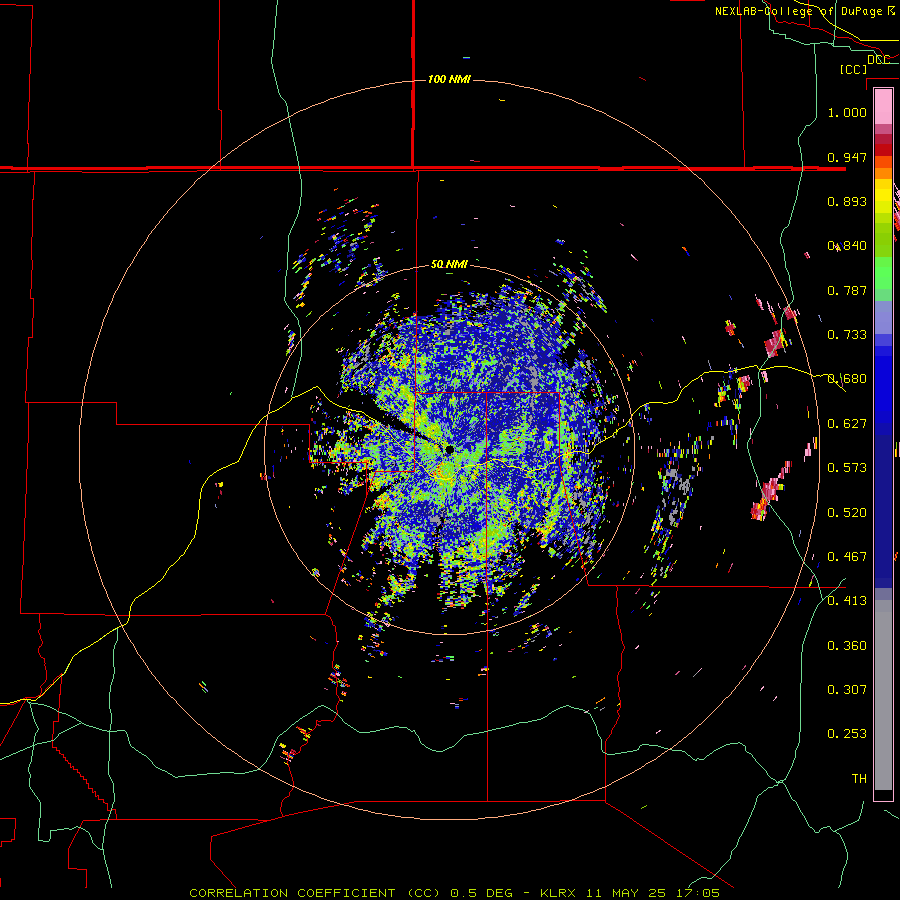Select the 11 MAY 25 date in caption

pos(626,893)
